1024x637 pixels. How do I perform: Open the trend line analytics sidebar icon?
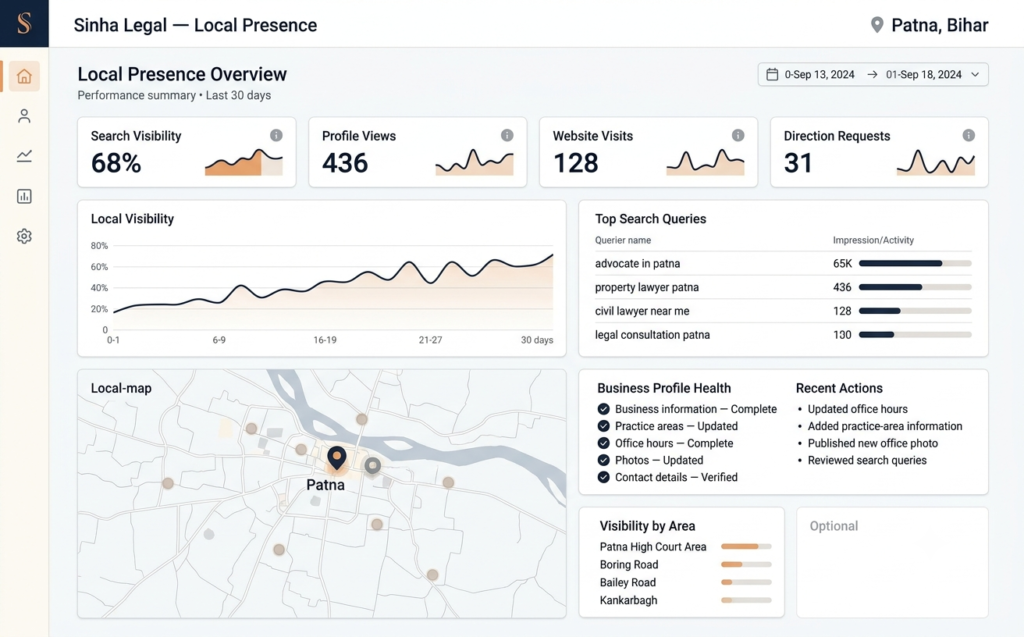click(x=24, y=156)
